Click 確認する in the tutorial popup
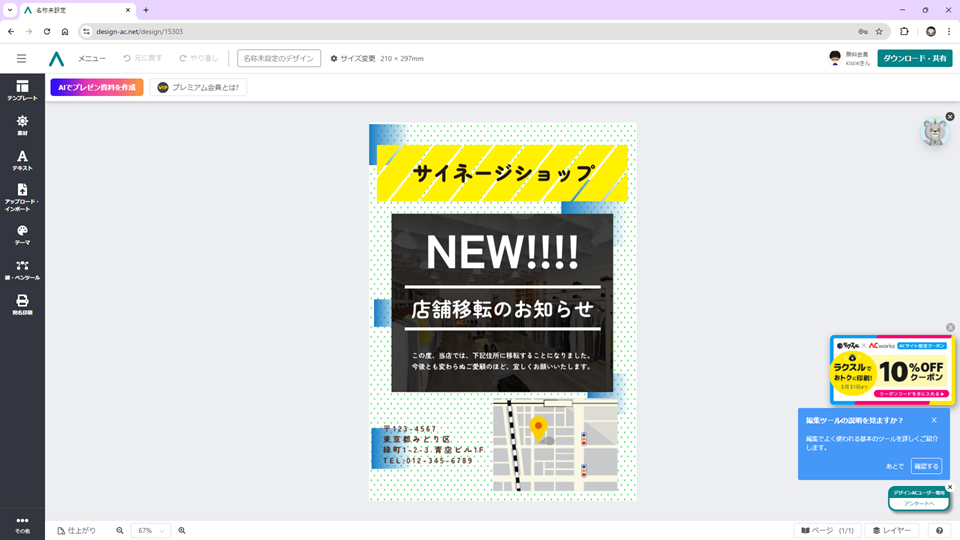The height and width of the screenshot is (540, 960). coord(926,466)
